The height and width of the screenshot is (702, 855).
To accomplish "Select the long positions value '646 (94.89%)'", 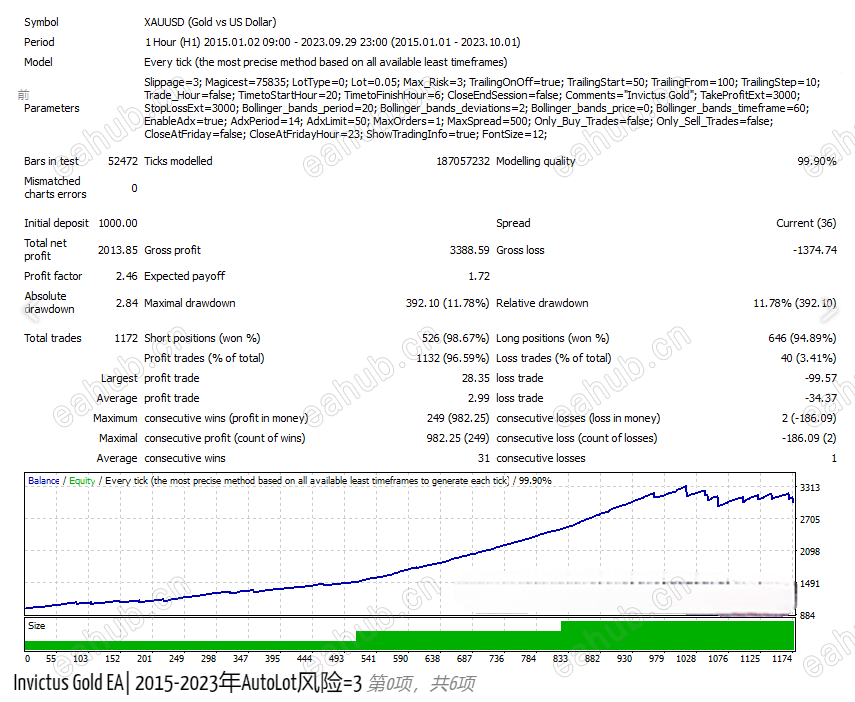I will [x=802, y=338].
